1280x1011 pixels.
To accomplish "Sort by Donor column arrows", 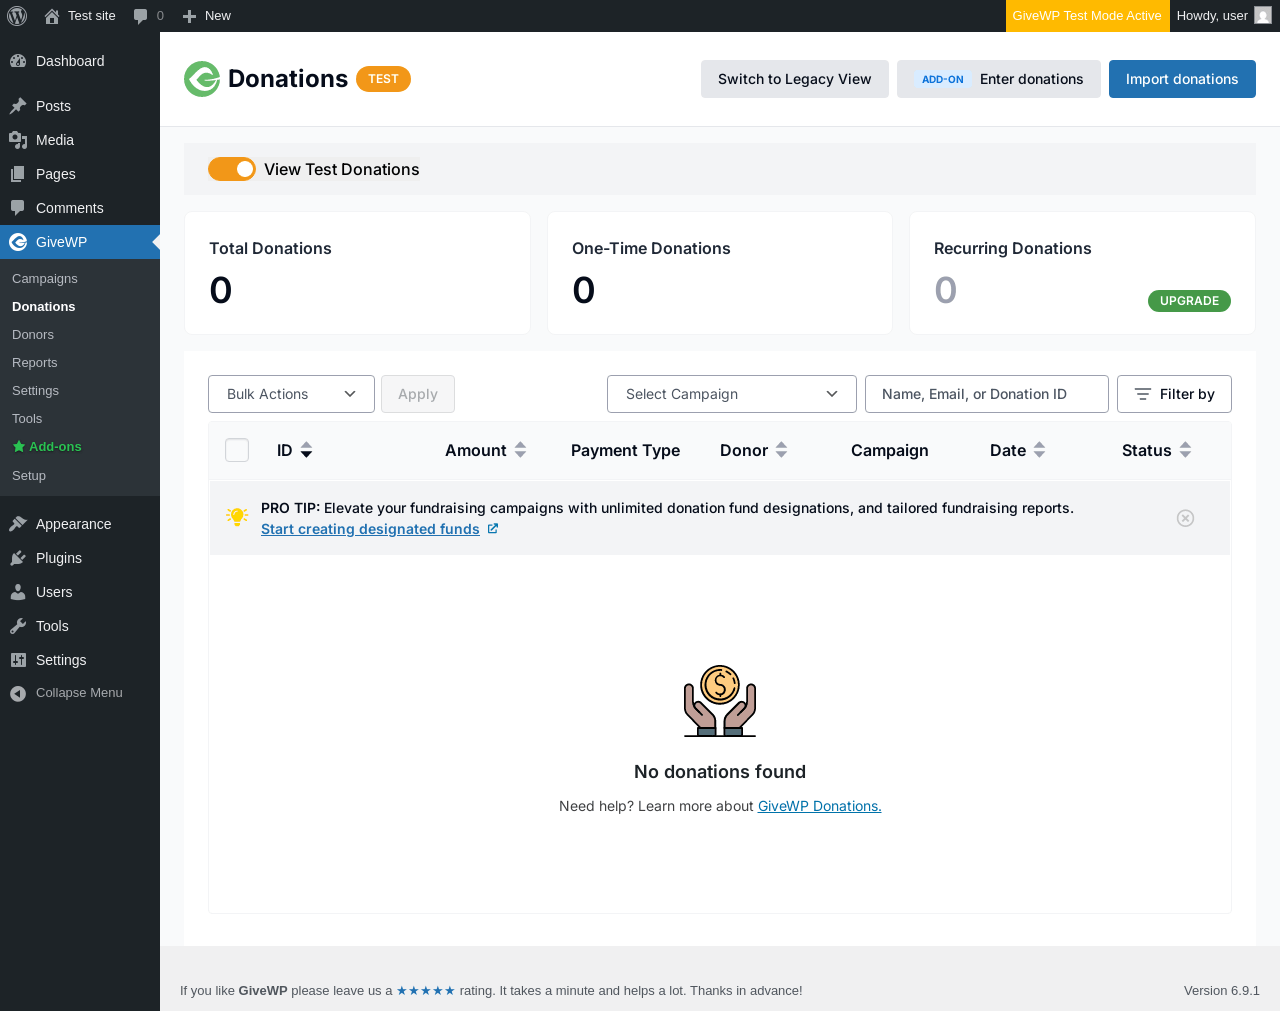I will click(x=781, y=450).
